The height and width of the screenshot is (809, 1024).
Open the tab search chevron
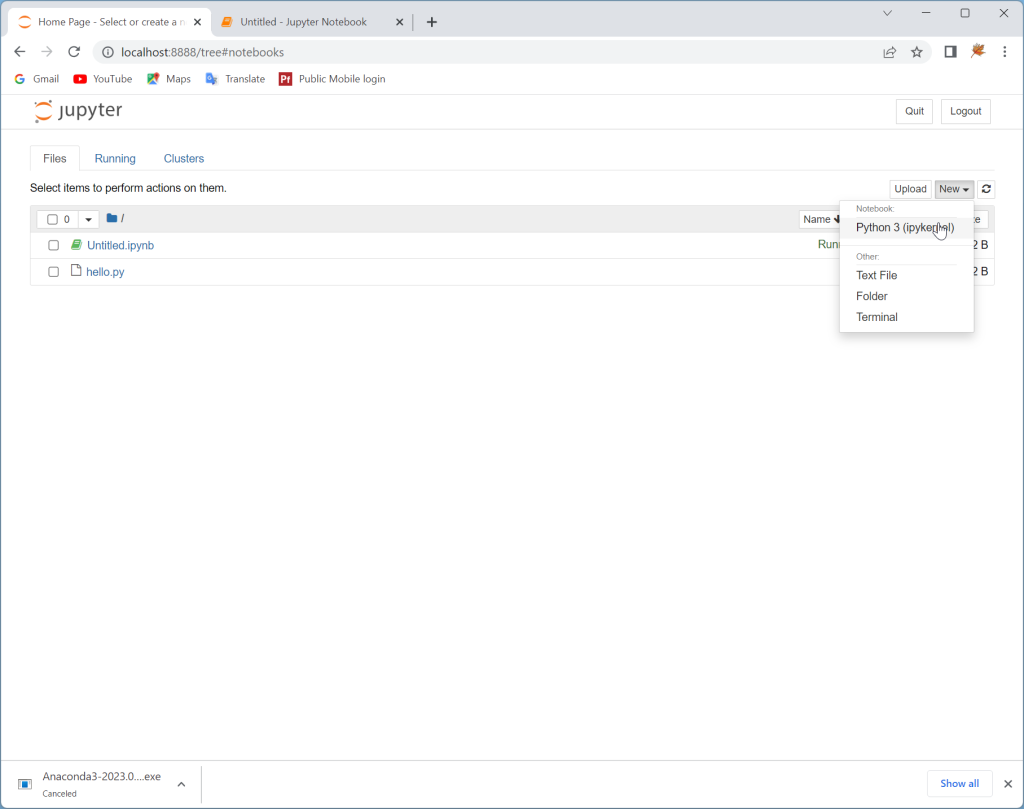pos(887,13)
